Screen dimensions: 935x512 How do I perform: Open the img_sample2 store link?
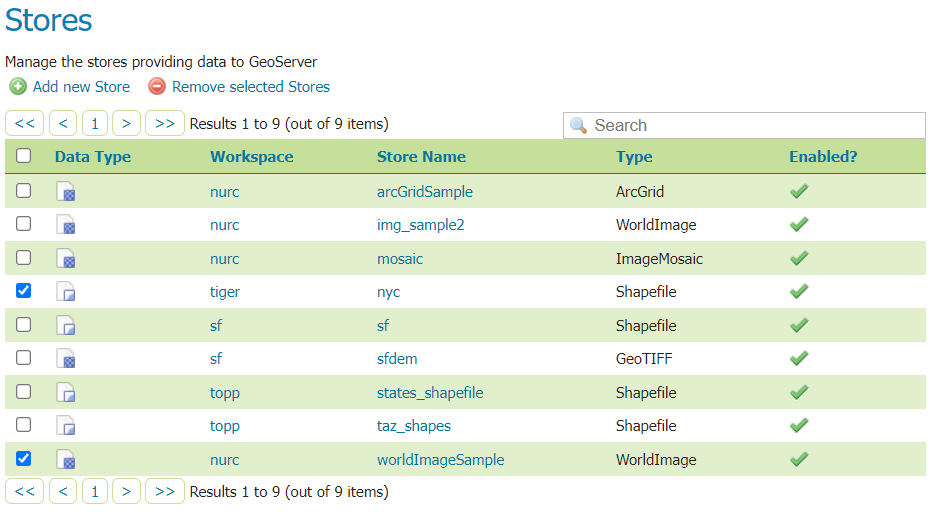click(420, 225)
